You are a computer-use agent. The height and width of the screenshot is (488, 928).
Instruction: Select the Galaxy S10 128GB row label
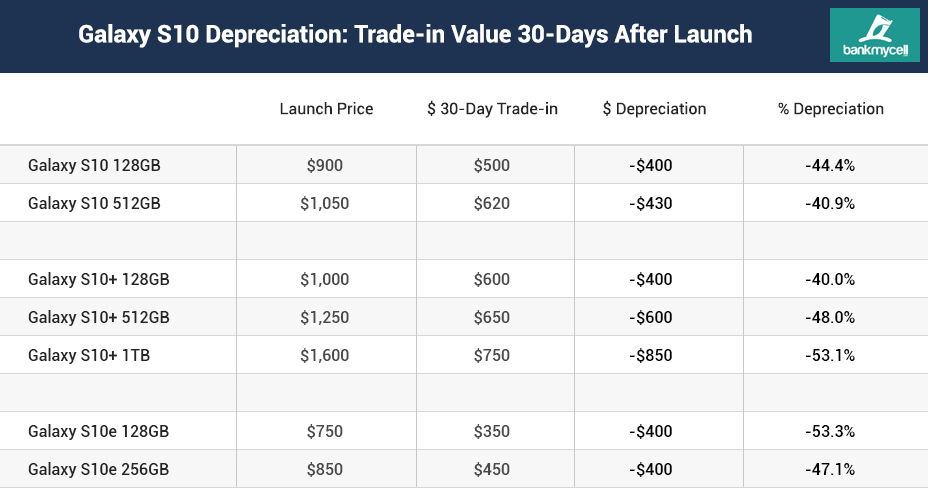[94, 165]
